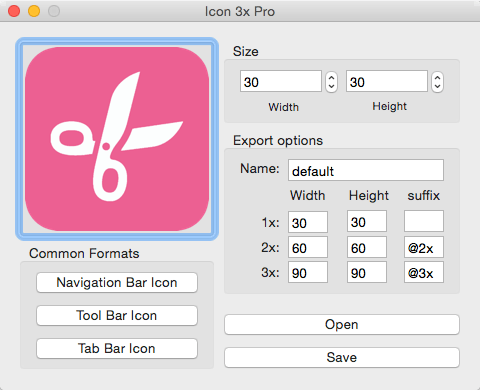
Task: Focus the Size Width input field
Action: pyautogui.click(x=281, y=81)
